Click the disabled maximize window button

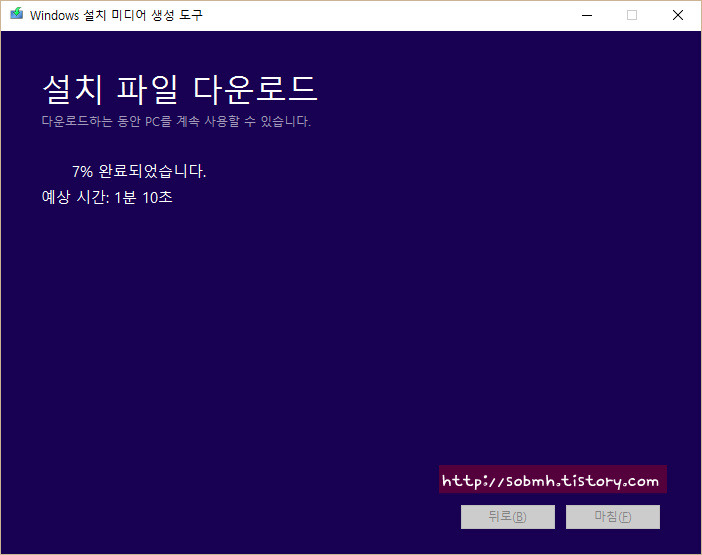[x=632, y=15]
